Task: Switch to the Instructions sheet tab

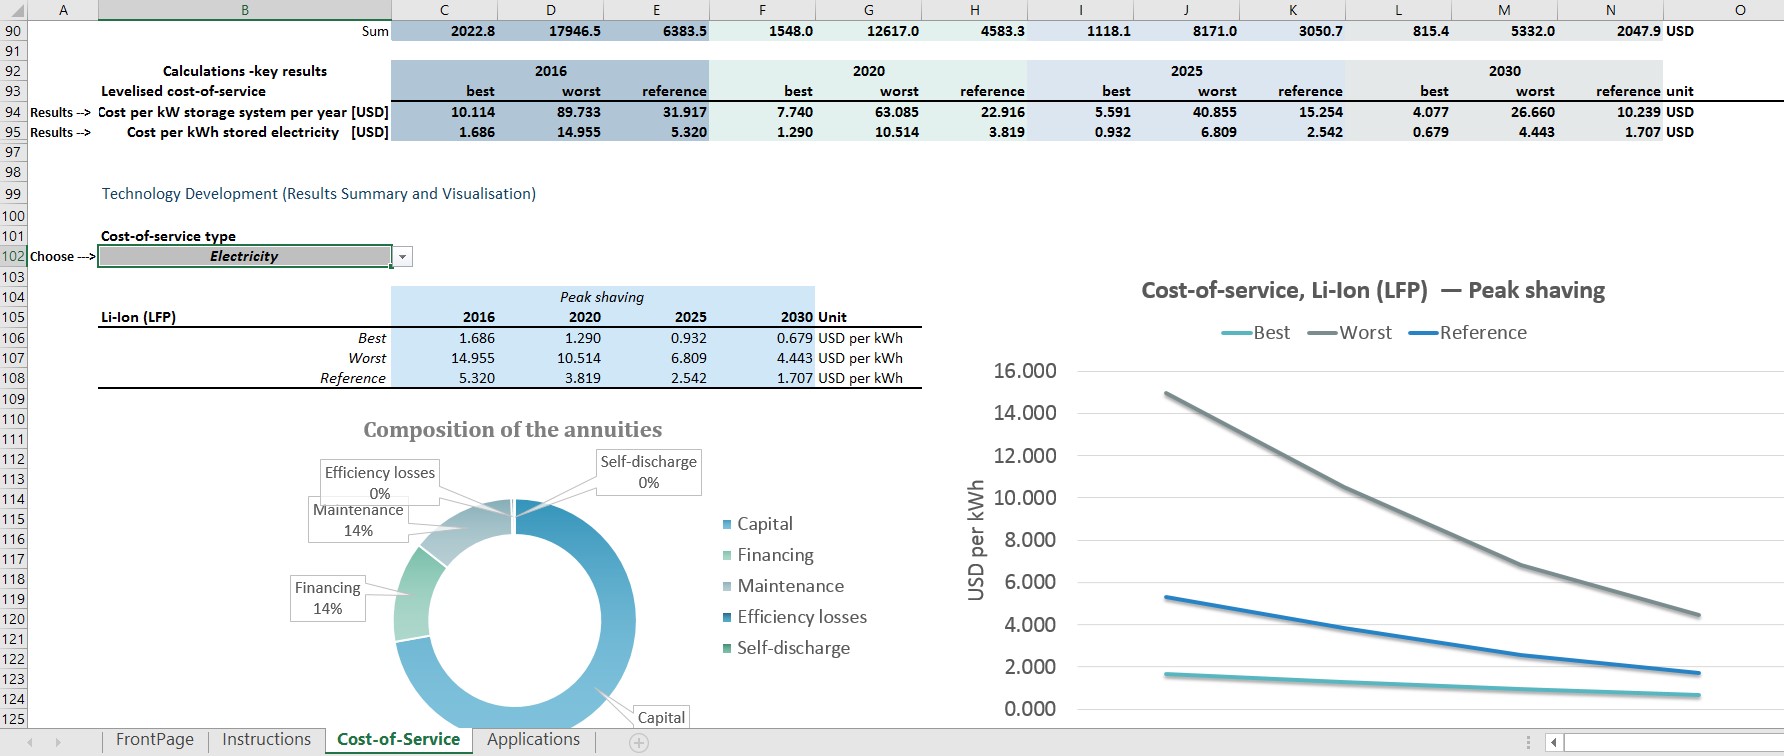Action: click(x=267, y=740)
